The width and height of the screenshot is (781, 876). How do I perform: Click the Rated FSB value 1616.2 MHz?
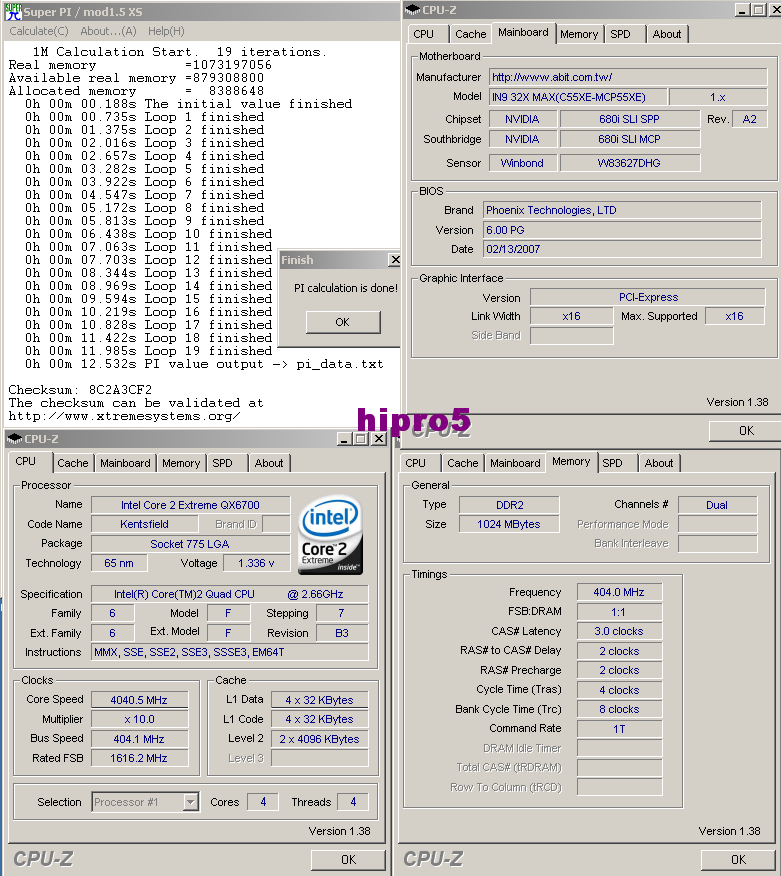[x=139, y=758]
